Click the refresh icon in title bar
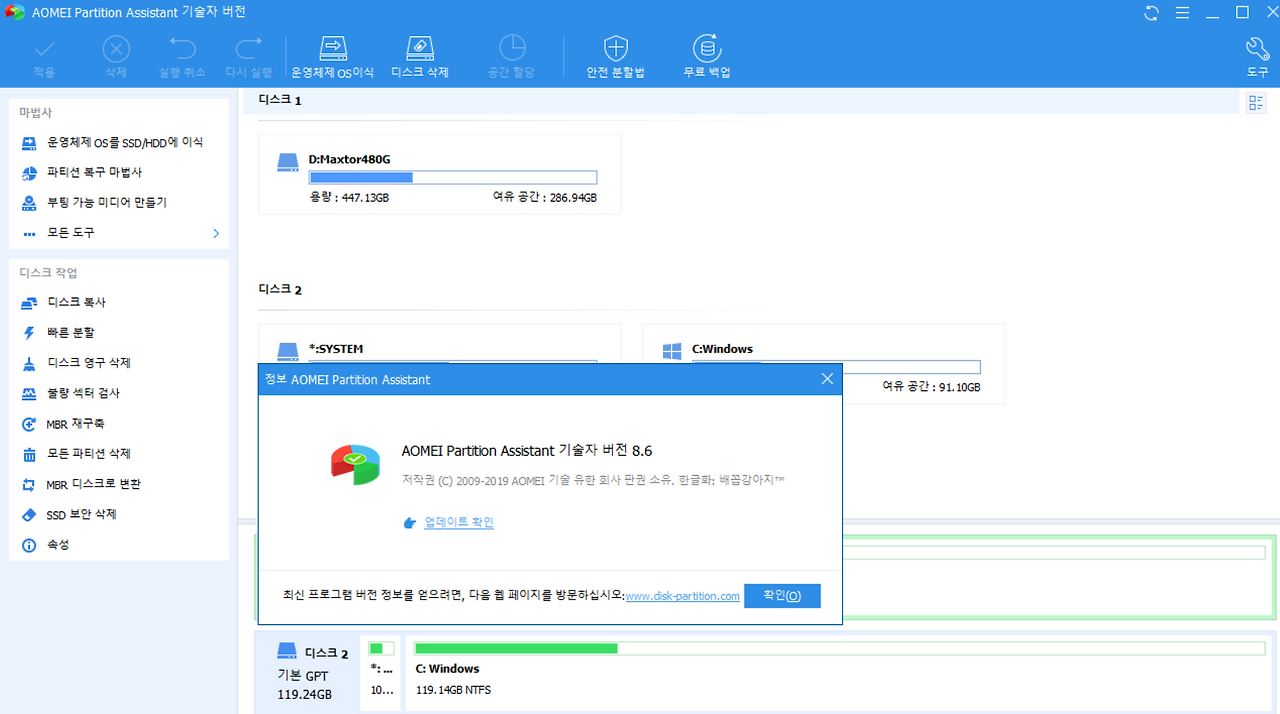The width and height of the screenshot is (1280, 714). [1152, 13]
